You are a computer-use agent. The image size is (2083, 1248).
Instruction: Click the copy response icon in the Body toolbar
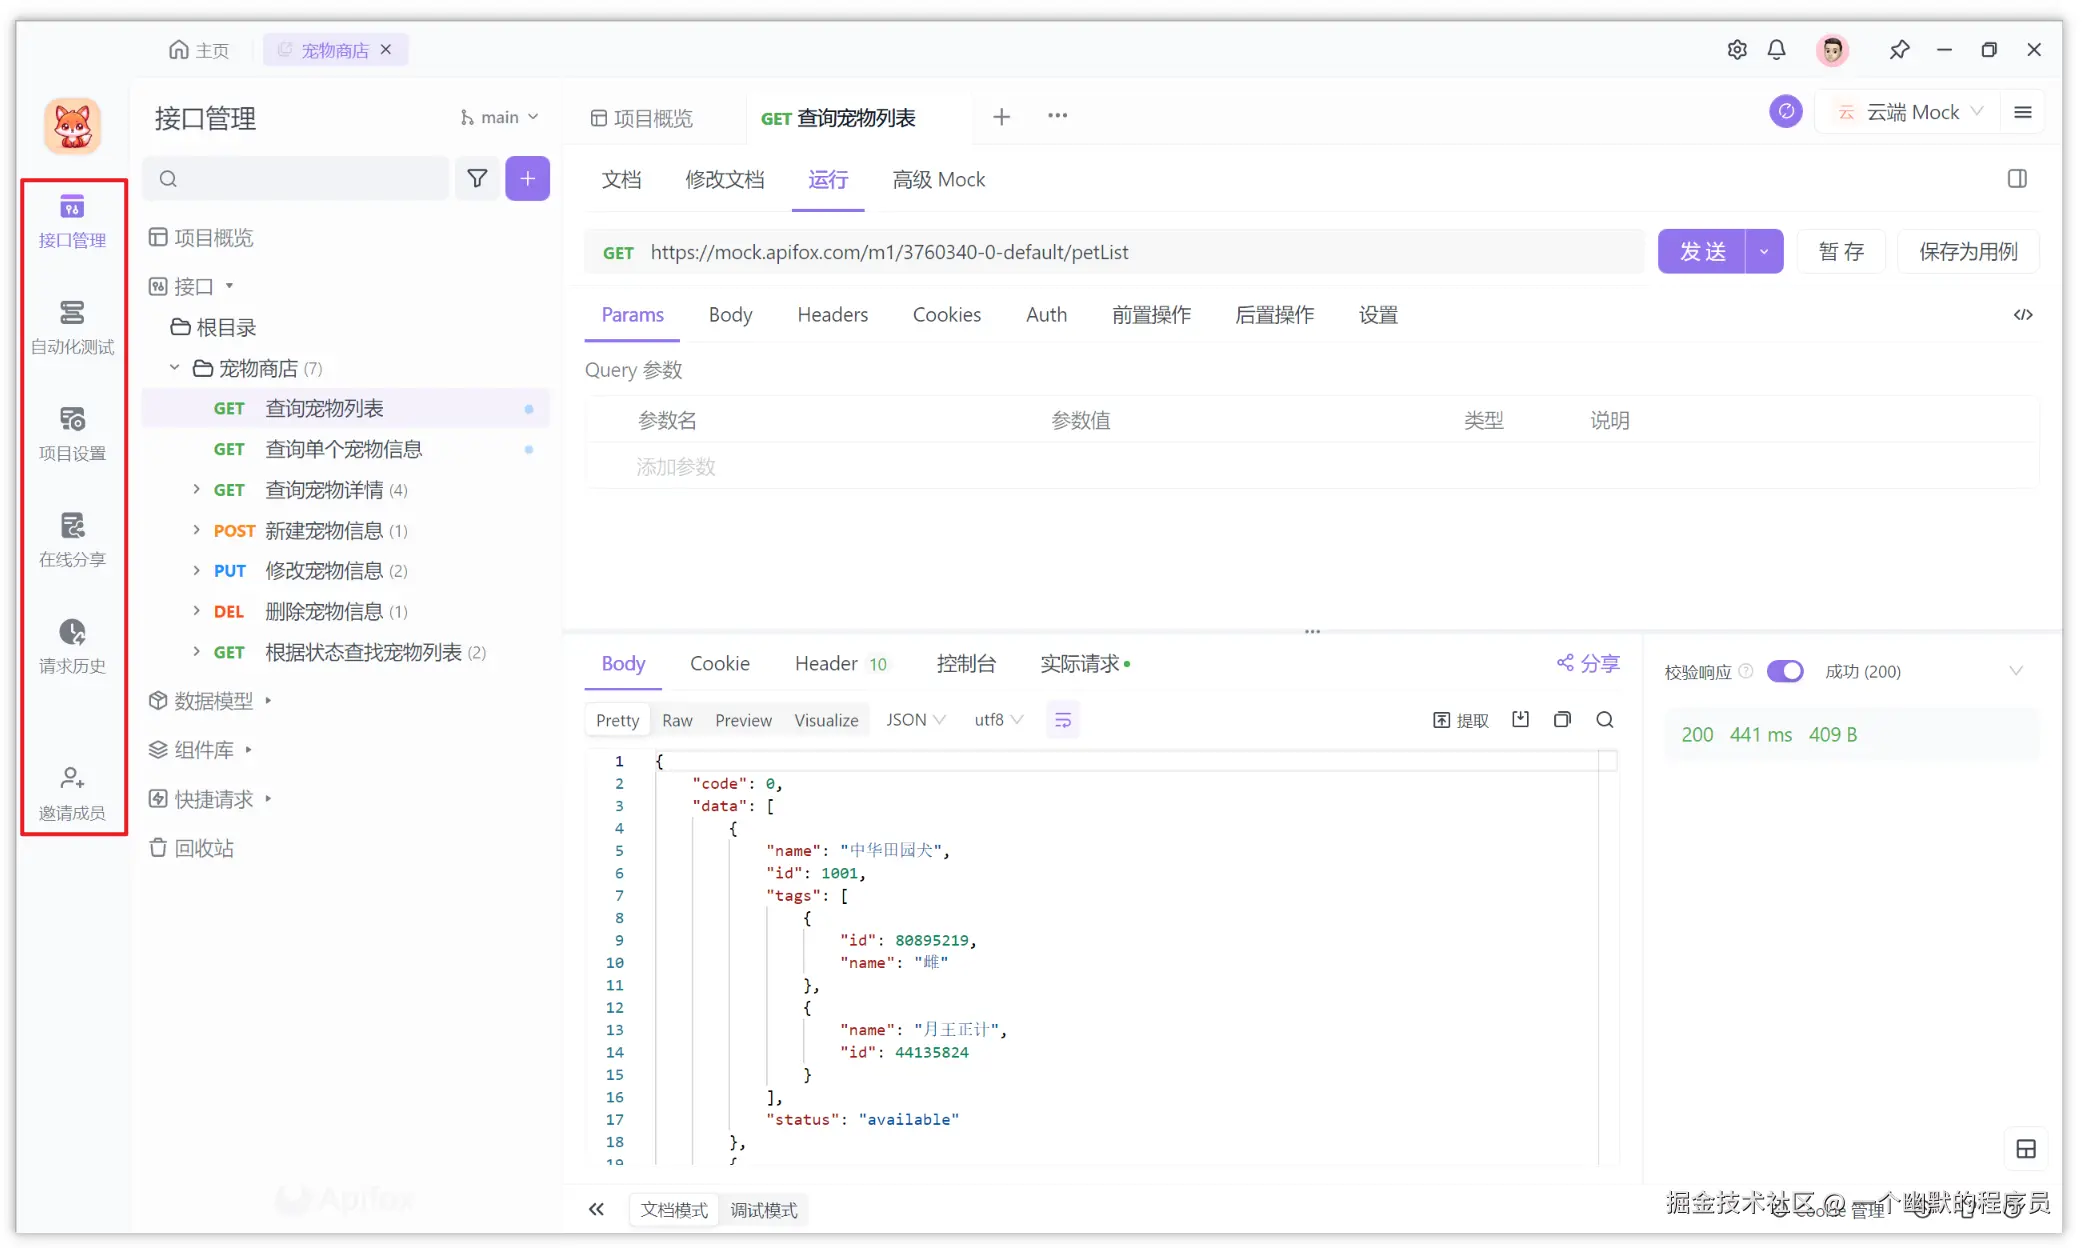click(1562, 719)
